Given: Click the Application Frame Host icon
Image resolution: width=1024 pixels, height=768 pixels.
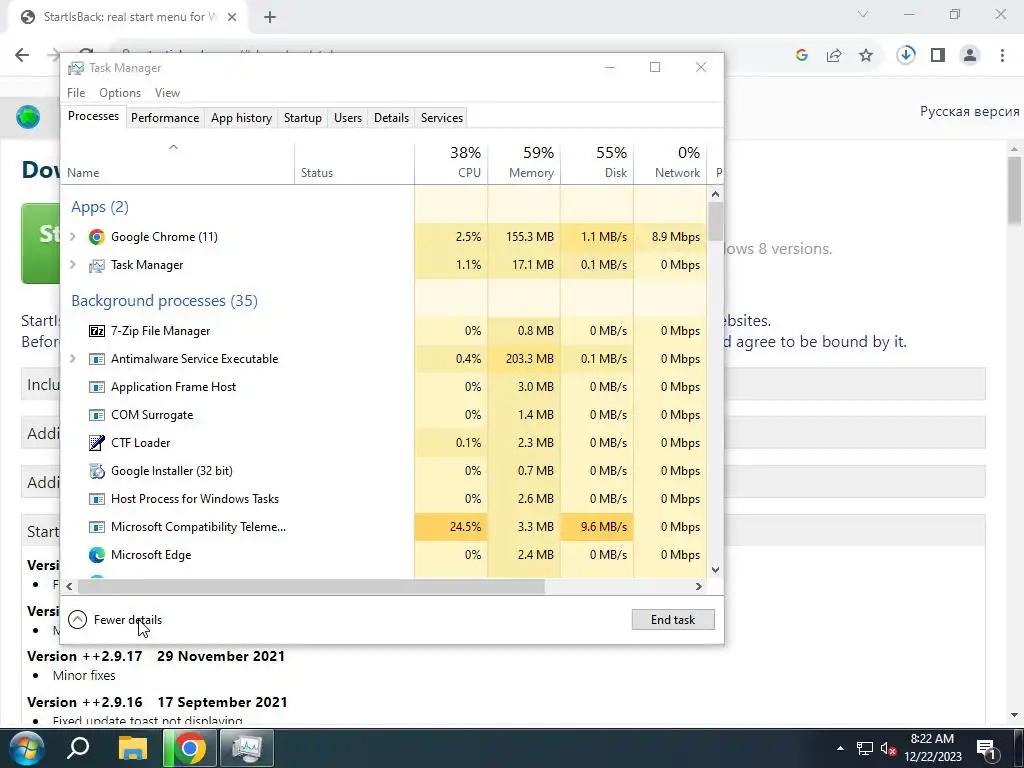Looking at the screenshot, I should [x=97, y=387].
